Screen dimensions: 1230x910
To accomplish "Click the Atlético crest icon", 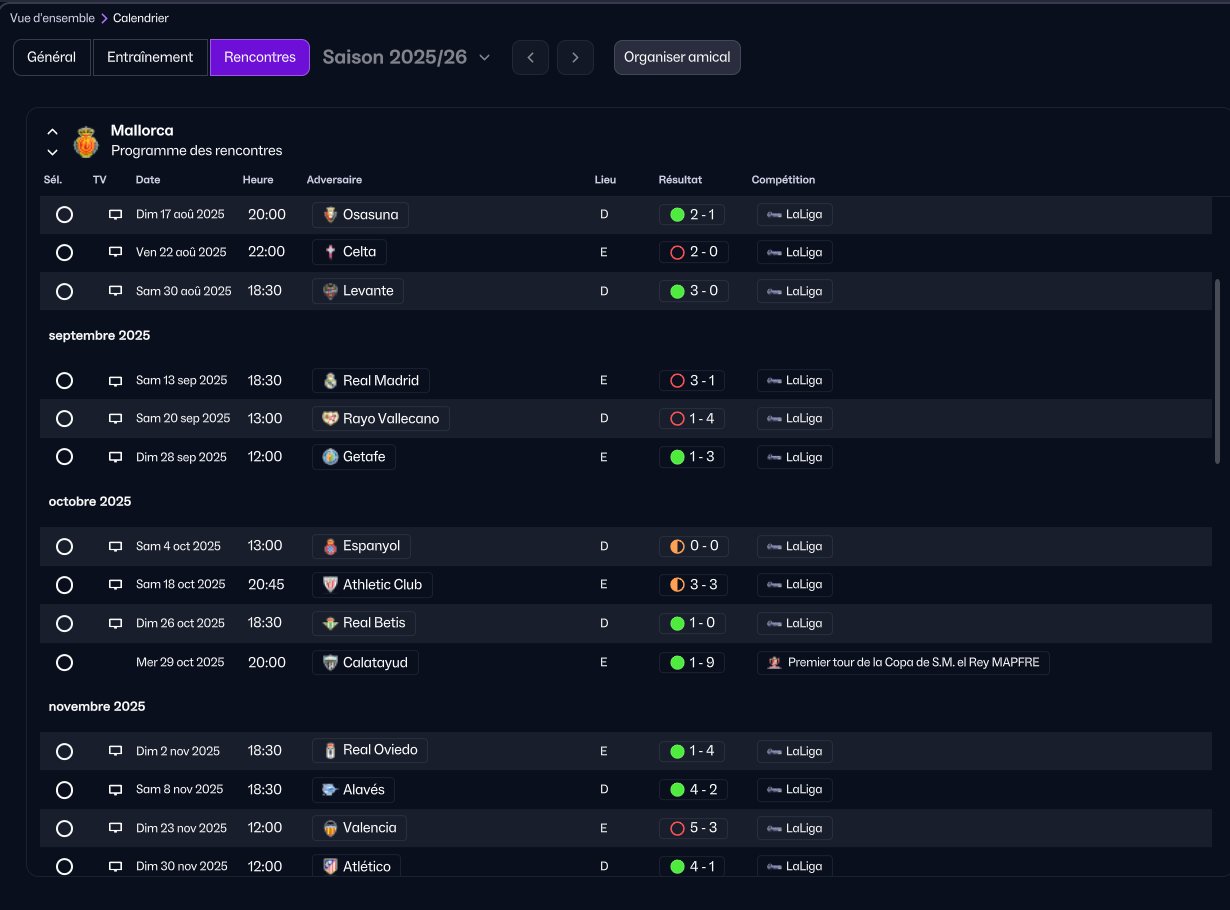I will point(330,866).
